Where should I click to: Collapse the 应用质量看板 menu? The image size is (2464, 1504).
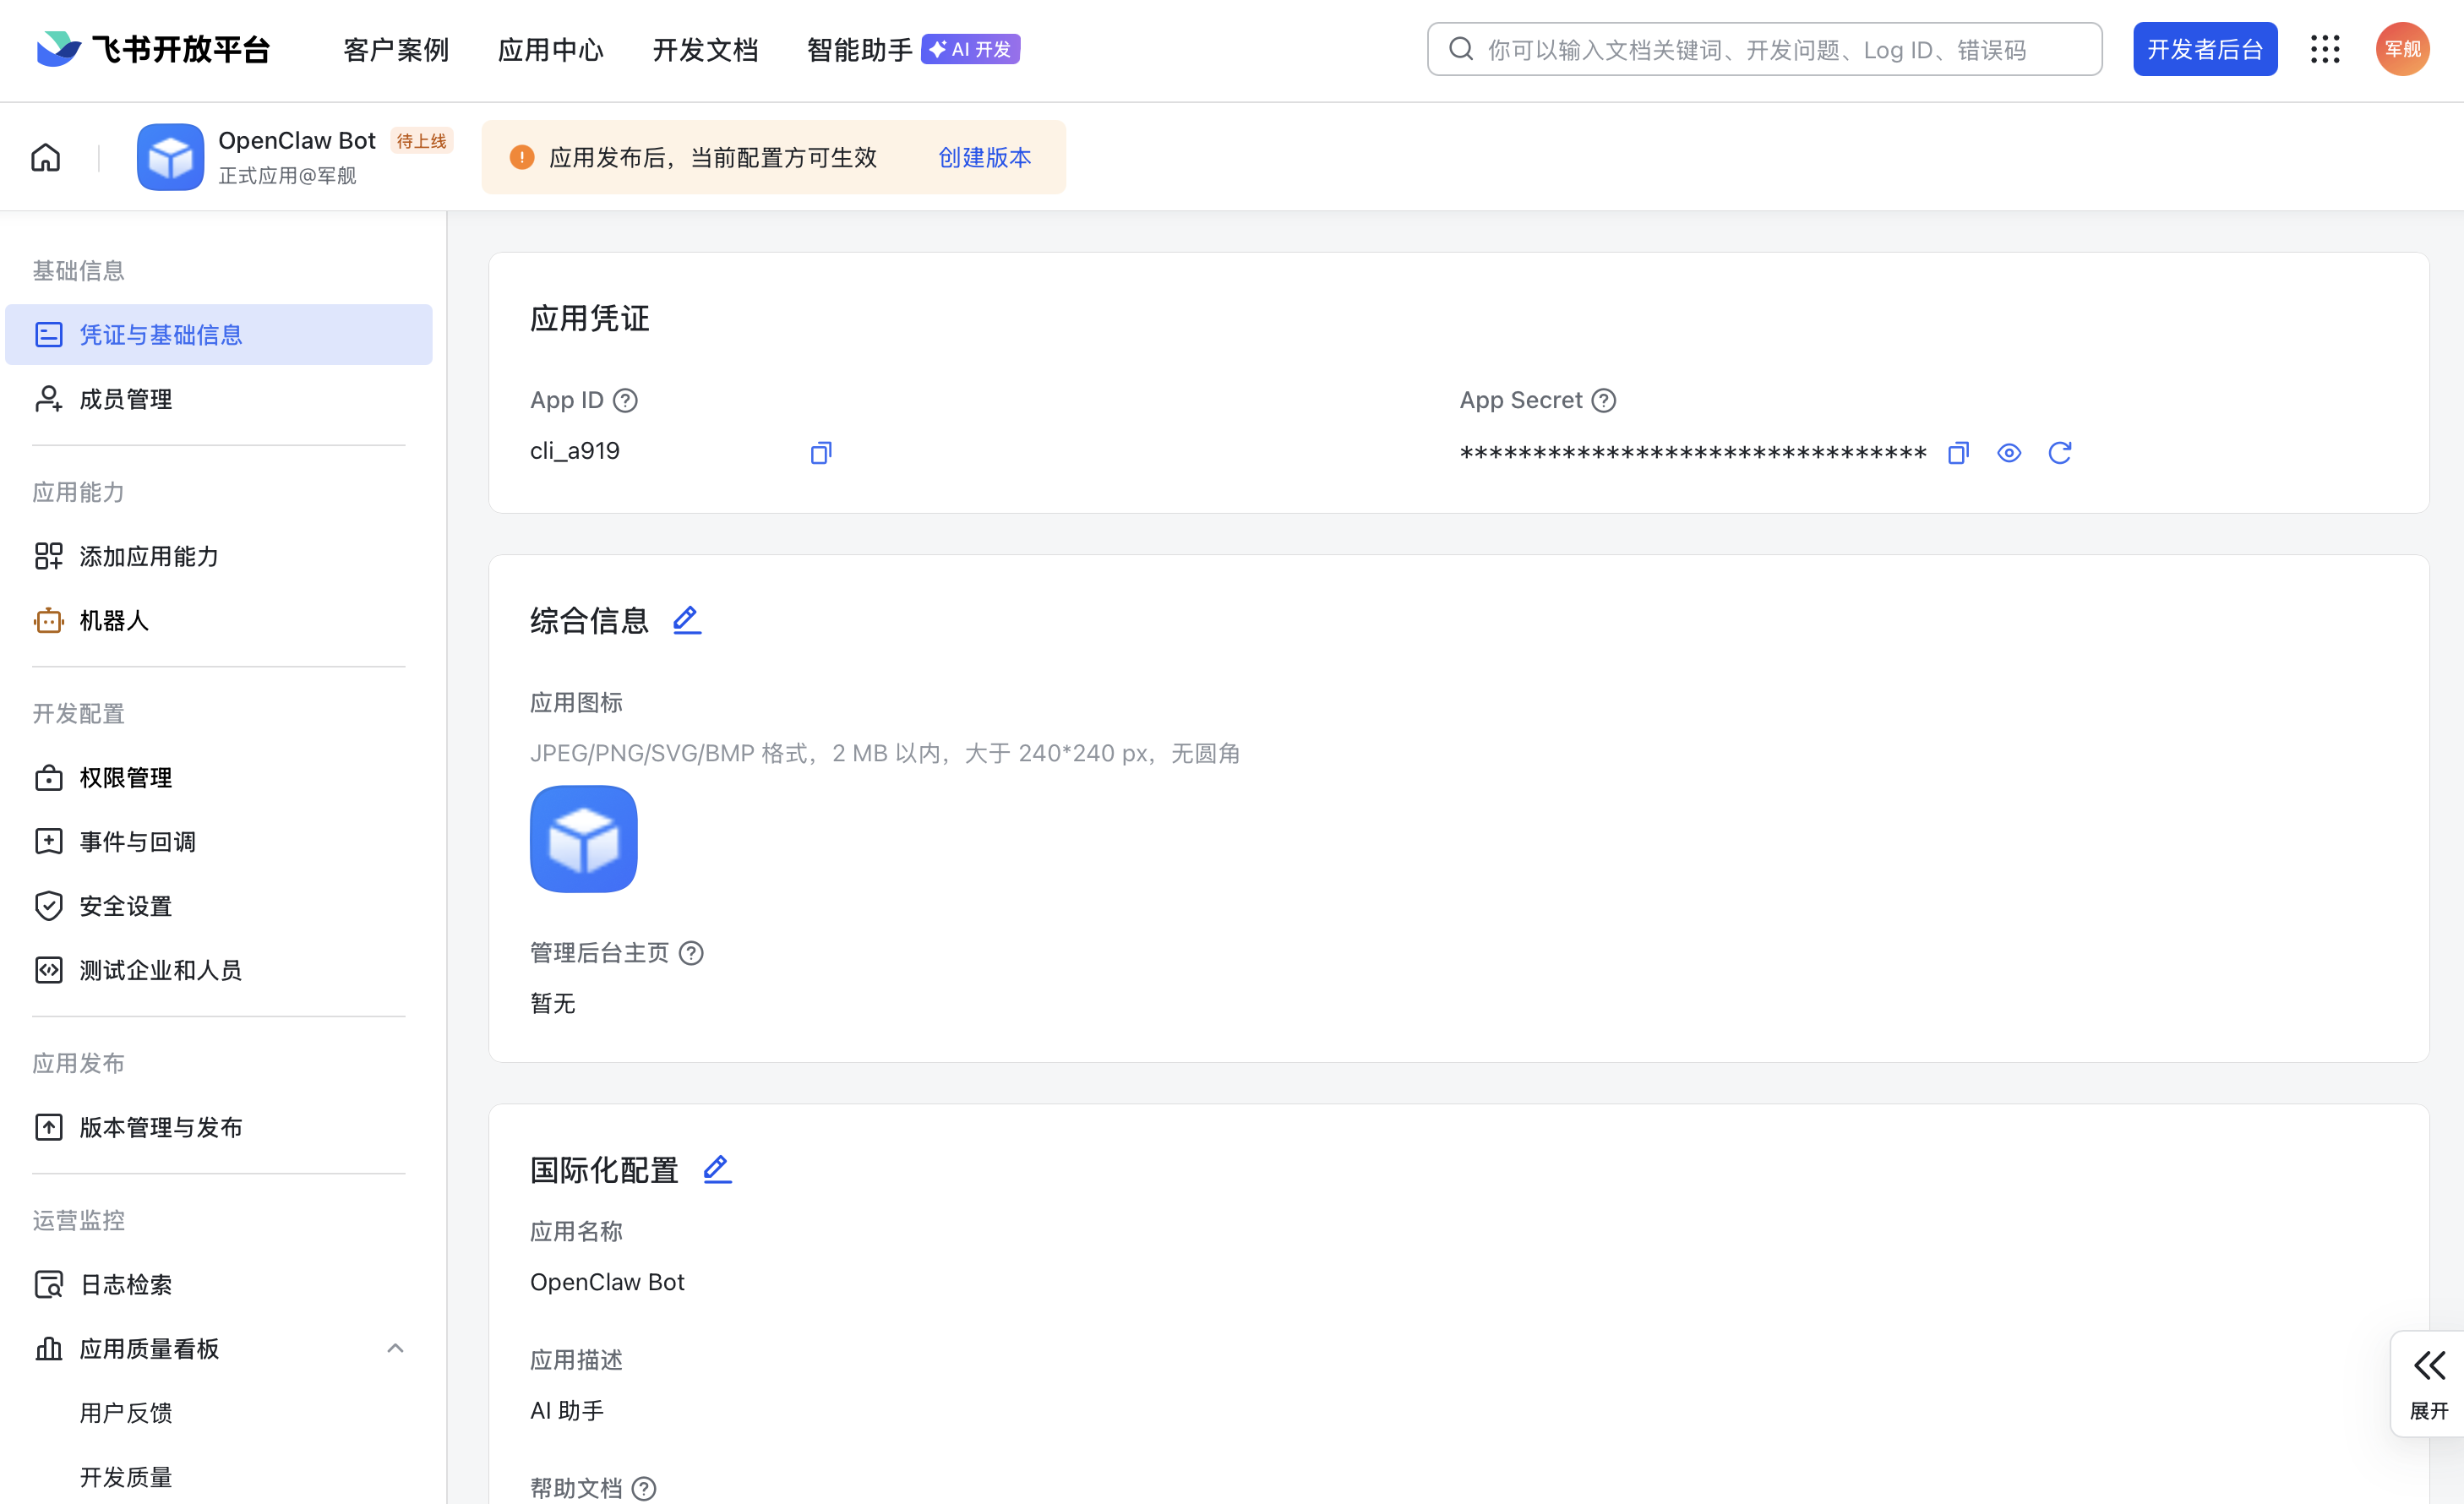(x=395, y=1348)
